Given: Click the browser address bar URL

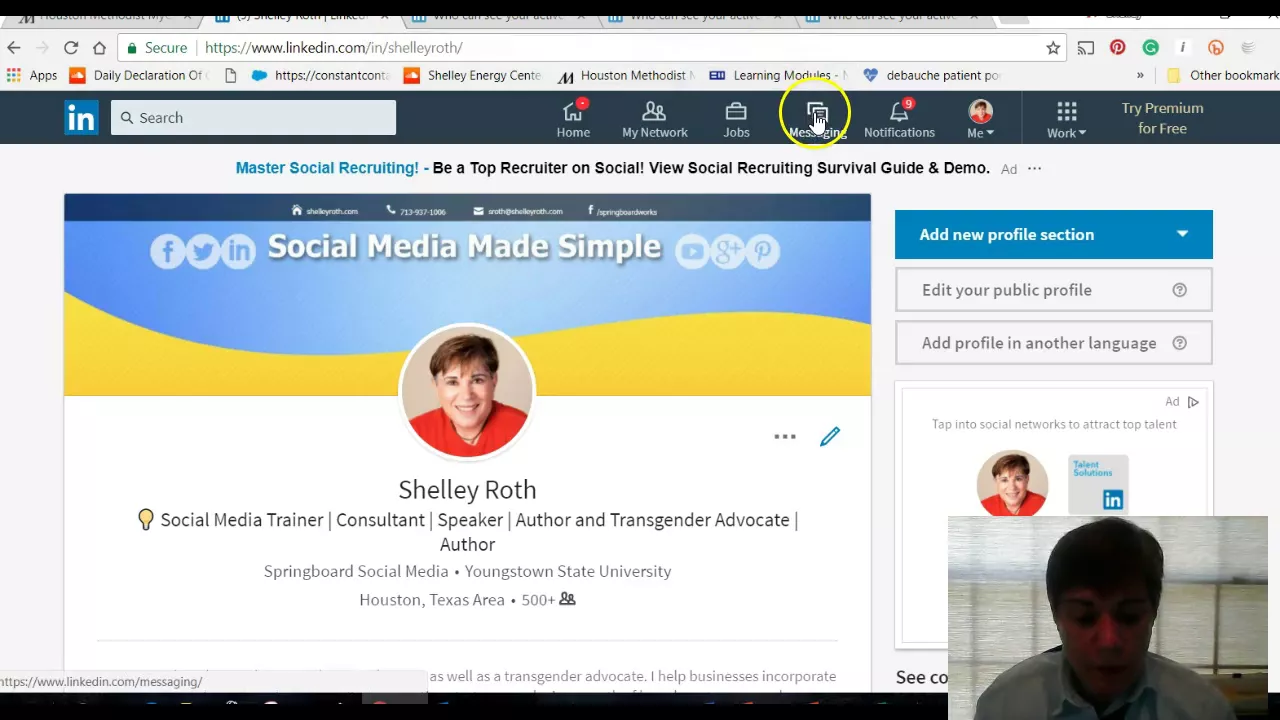Looking at the screenshot, I should click(x=334, y=48).
